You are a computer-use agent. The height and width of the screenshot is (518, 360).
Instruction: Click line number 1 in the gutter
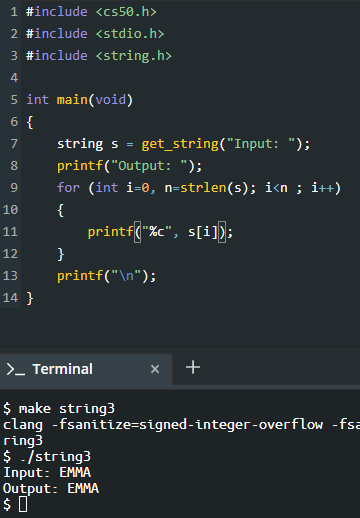click(x=14, y=12)
